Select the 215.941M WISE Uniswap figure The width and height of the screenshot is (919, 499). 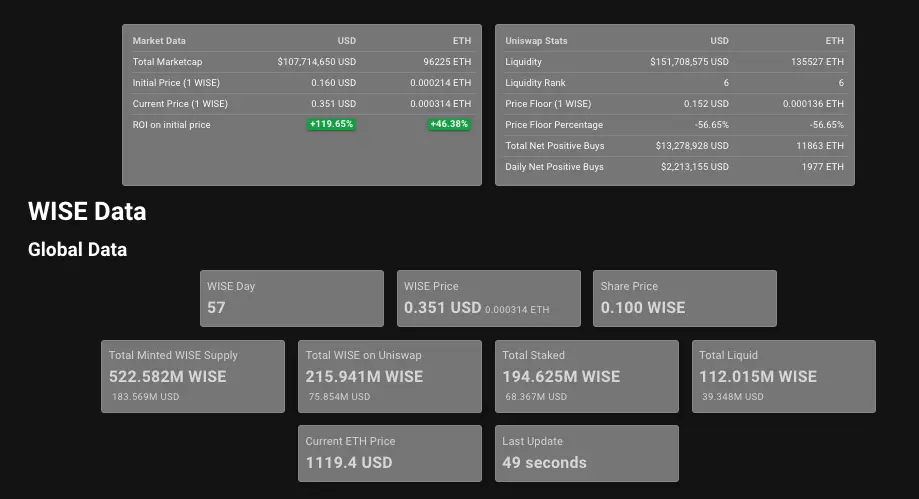[364, 376]
